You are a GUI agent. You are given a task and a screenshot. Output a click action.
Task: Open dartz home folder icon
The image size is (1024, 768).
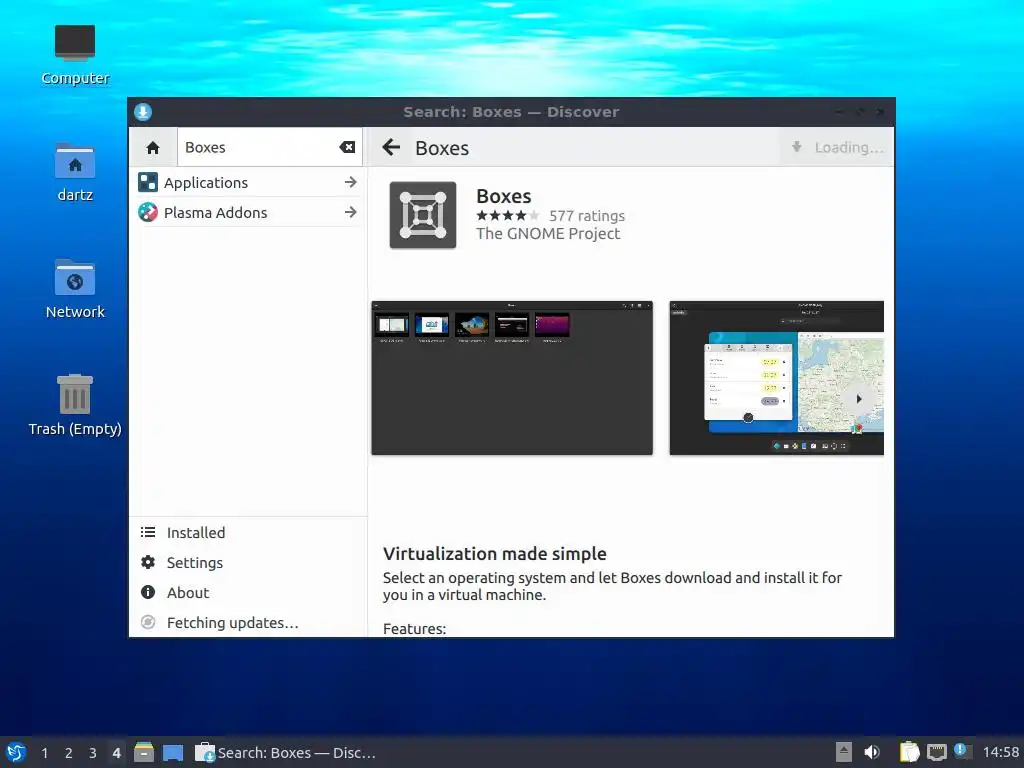(x=75, y=172)
